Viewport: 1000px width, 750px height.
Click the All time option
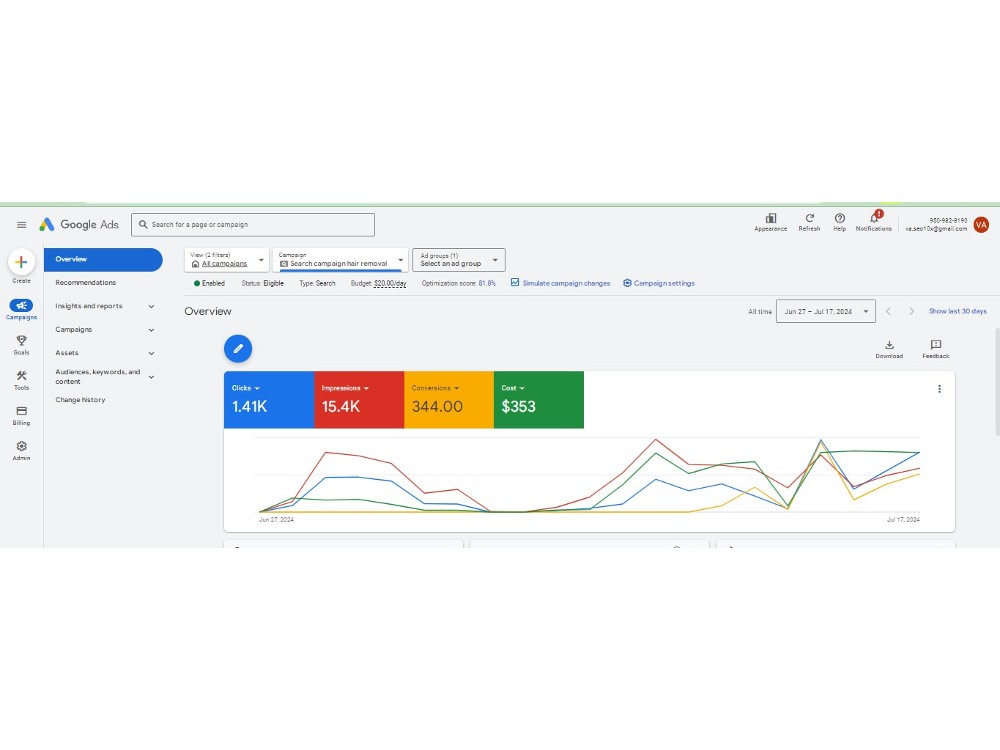760,312
